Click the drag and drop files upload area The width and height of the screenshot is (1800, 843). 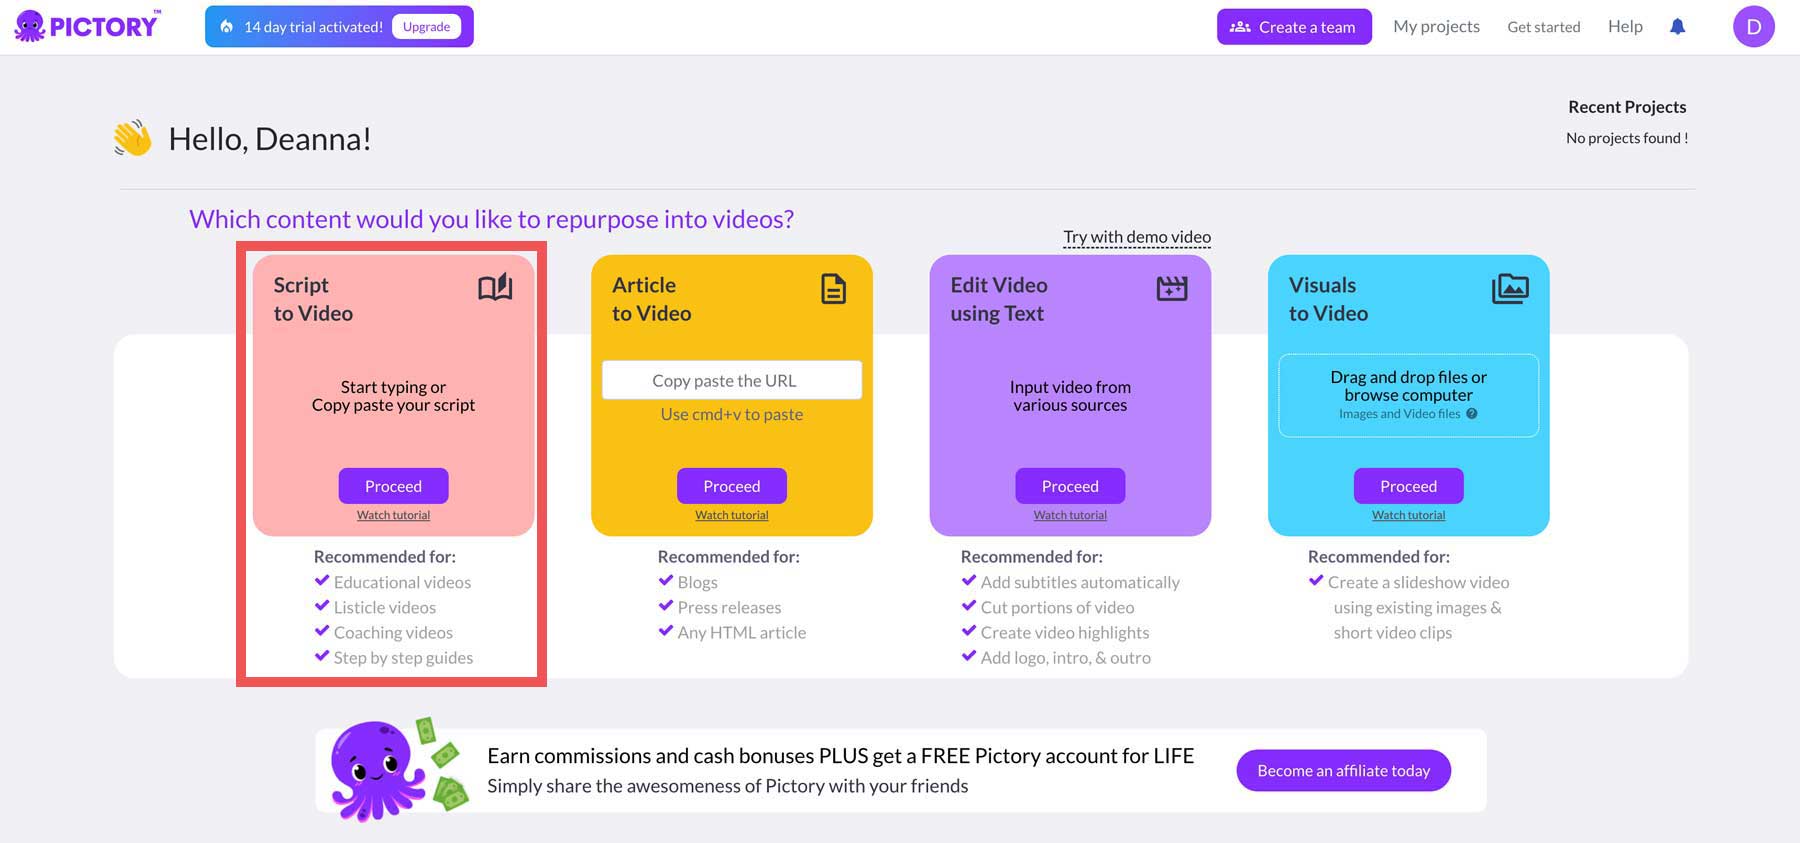click(x=1408, y=395)
